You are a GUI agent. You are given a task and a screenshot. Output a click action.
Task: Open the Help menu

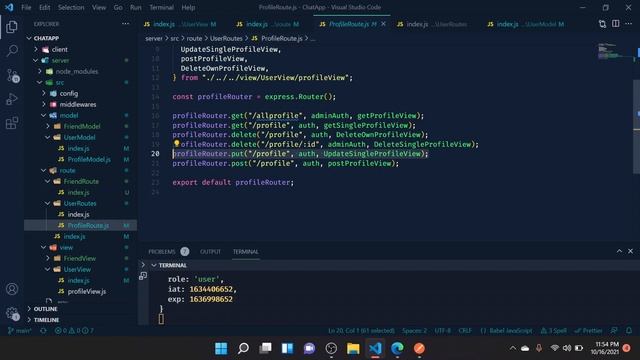pos(188,7)
